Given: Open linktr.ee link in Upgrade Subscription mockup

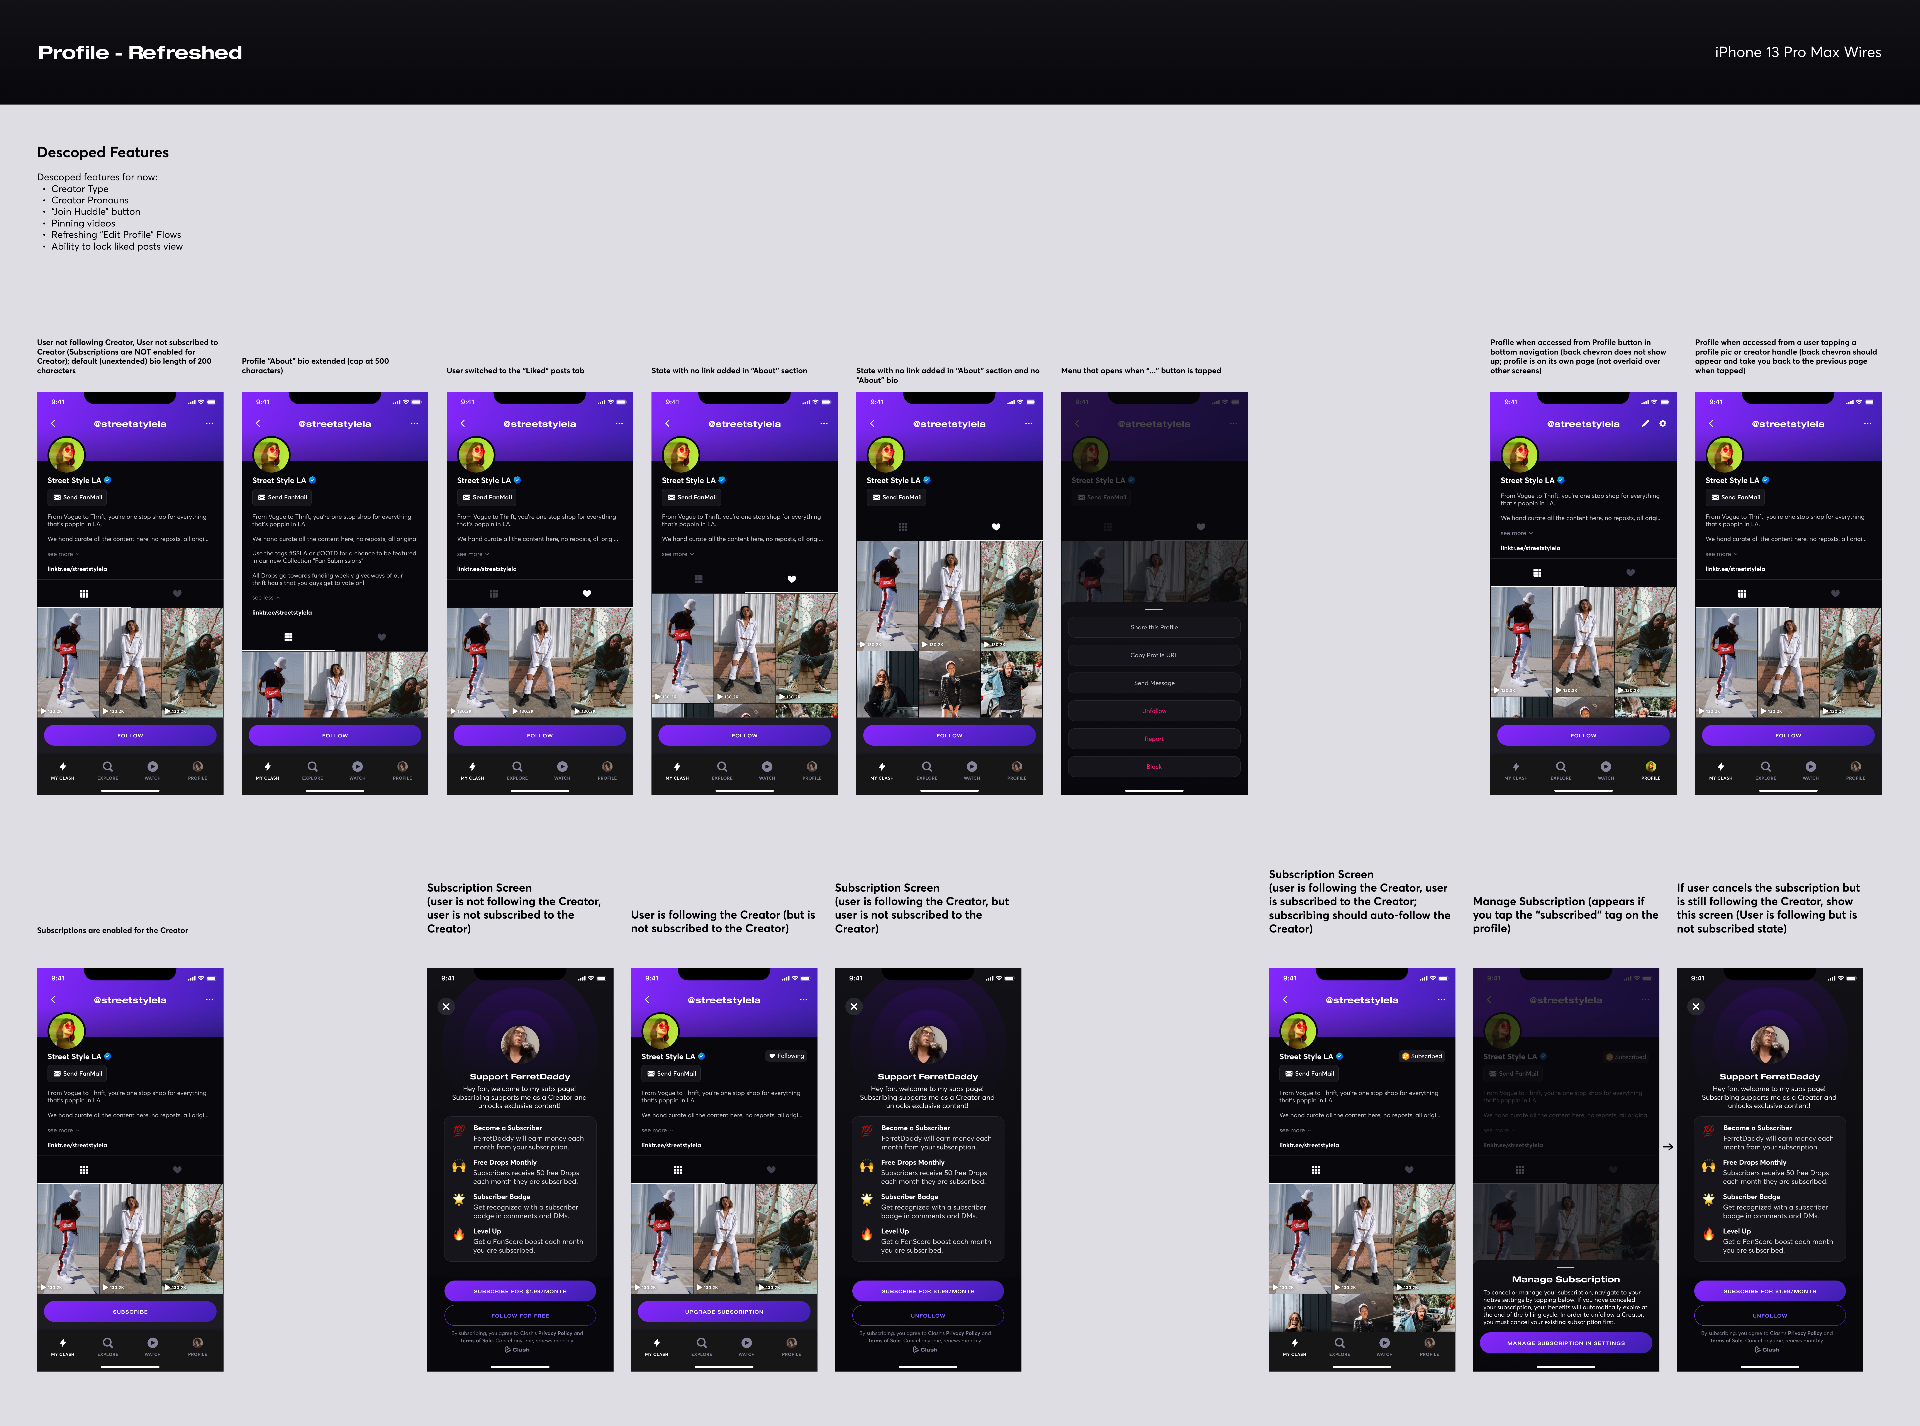Looking at the screenshot, I should (x=671, y=1145).
